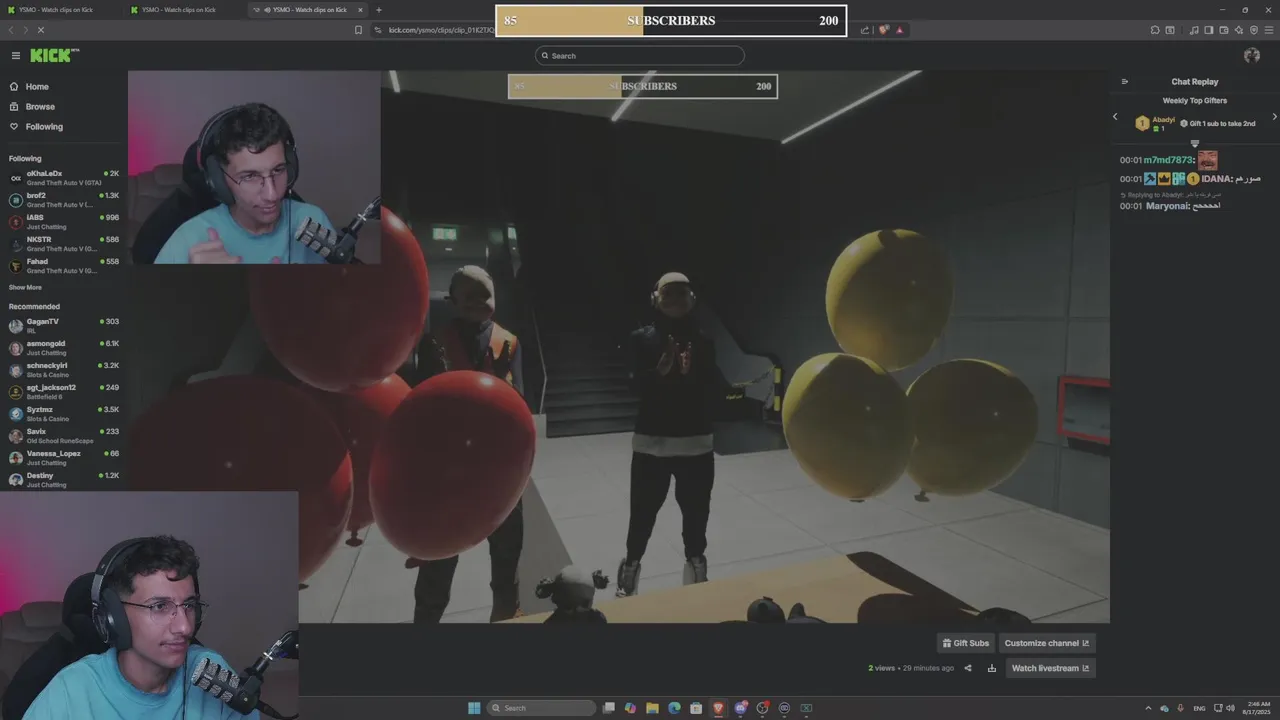Click Watch livestream button

[1051, 668]
